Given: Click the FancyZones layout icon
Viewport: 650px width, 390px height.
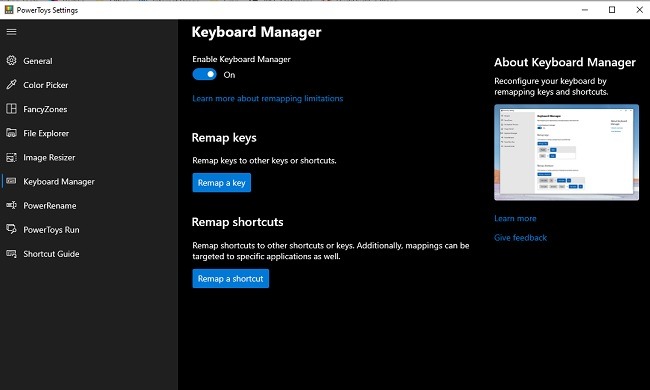Looking at the screenshot, I should (11, 109).
